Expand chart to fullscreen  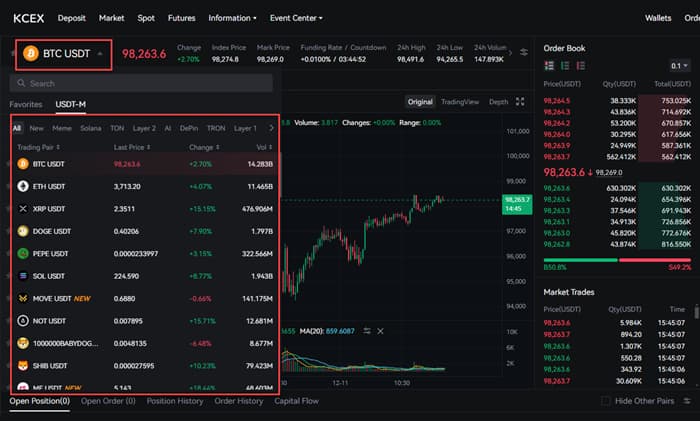[x=520, y=102]
